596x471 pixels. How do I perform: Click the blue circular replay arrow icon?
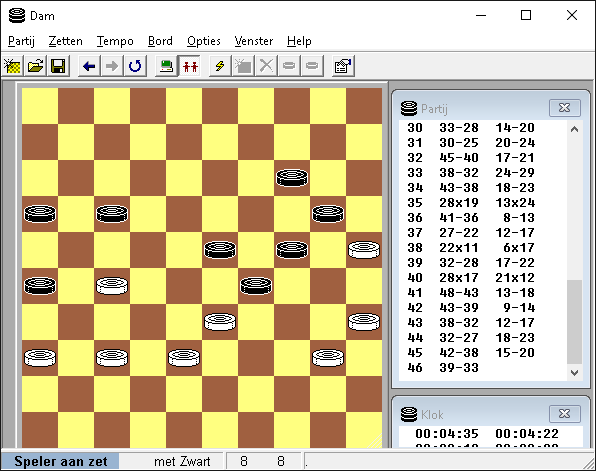[x=135, y=66]
